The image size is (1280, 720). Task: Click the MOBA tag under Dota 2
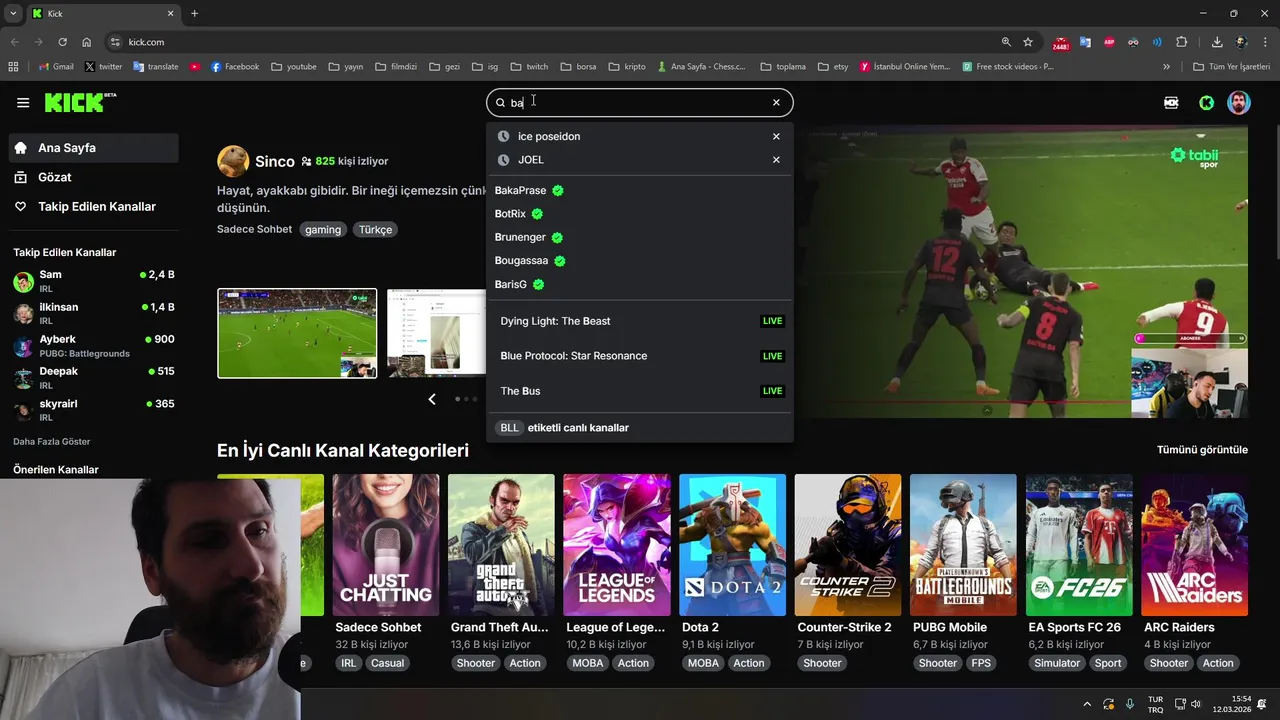[x=703, y=663]
